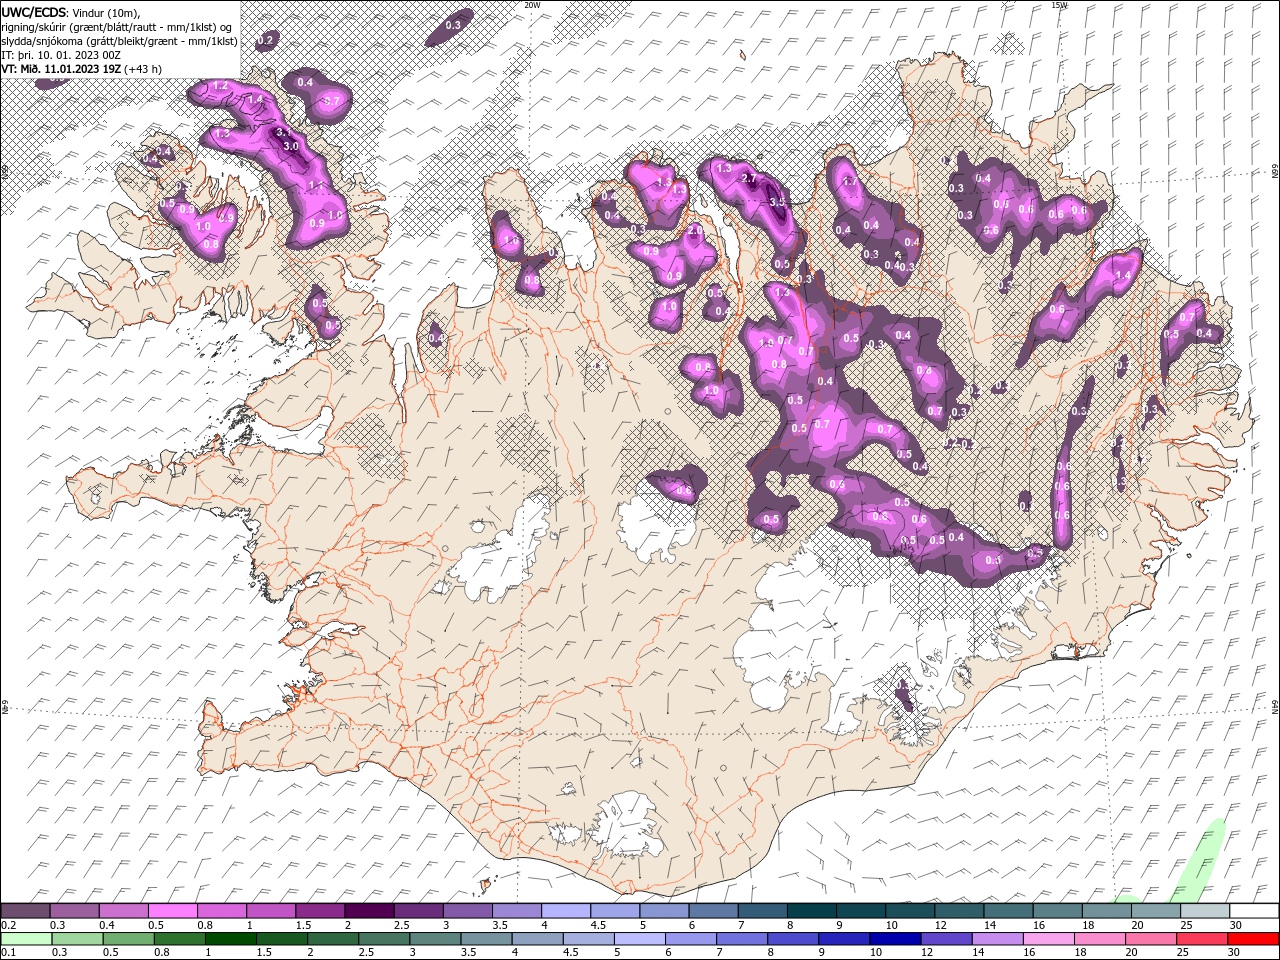Image resolution: width=1280 pixels, height=960 pixels.
Task: Click the violet rain legend swatch labeled 12
Action: [x=947, y=939]
